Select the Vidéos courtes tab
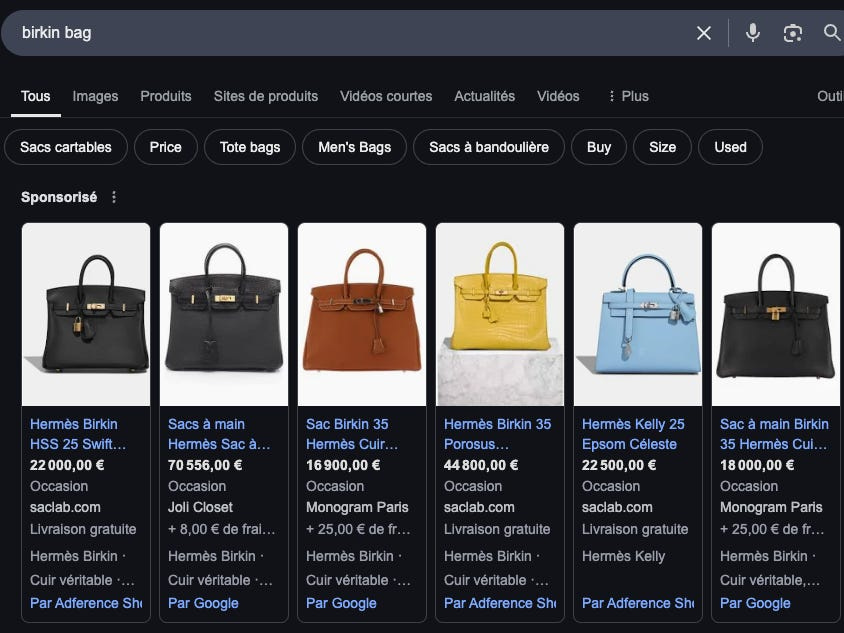The height and width of the screenshot is (633, 844). (386, 96)
